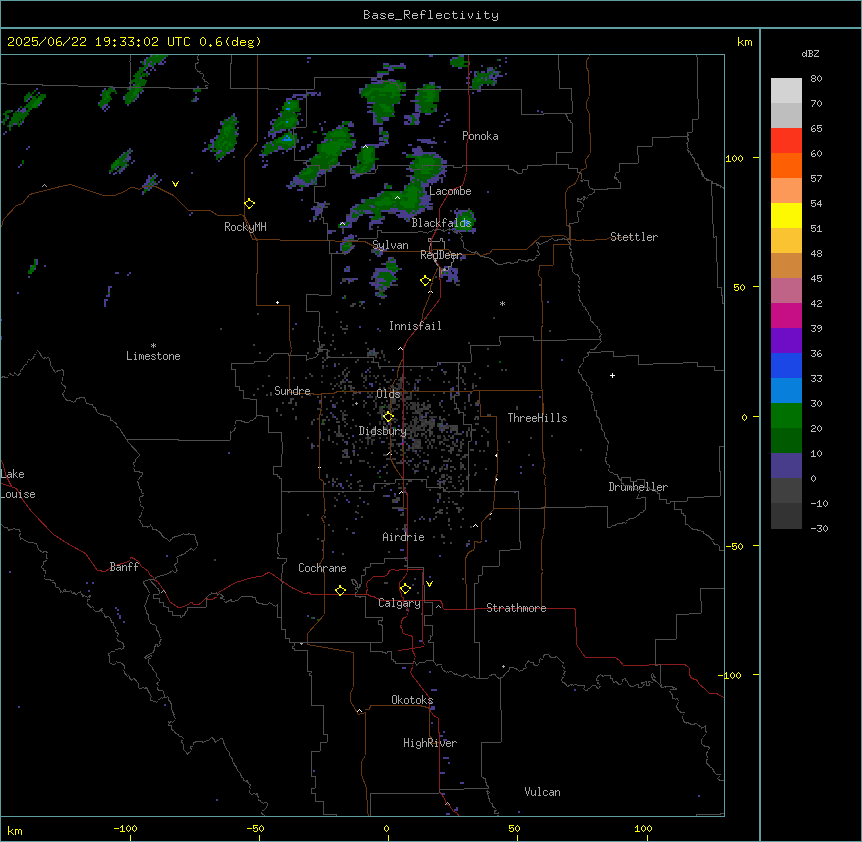Screen dimensions: 862x842
Task: Select the Airdrie label
Action: (403, 537)
